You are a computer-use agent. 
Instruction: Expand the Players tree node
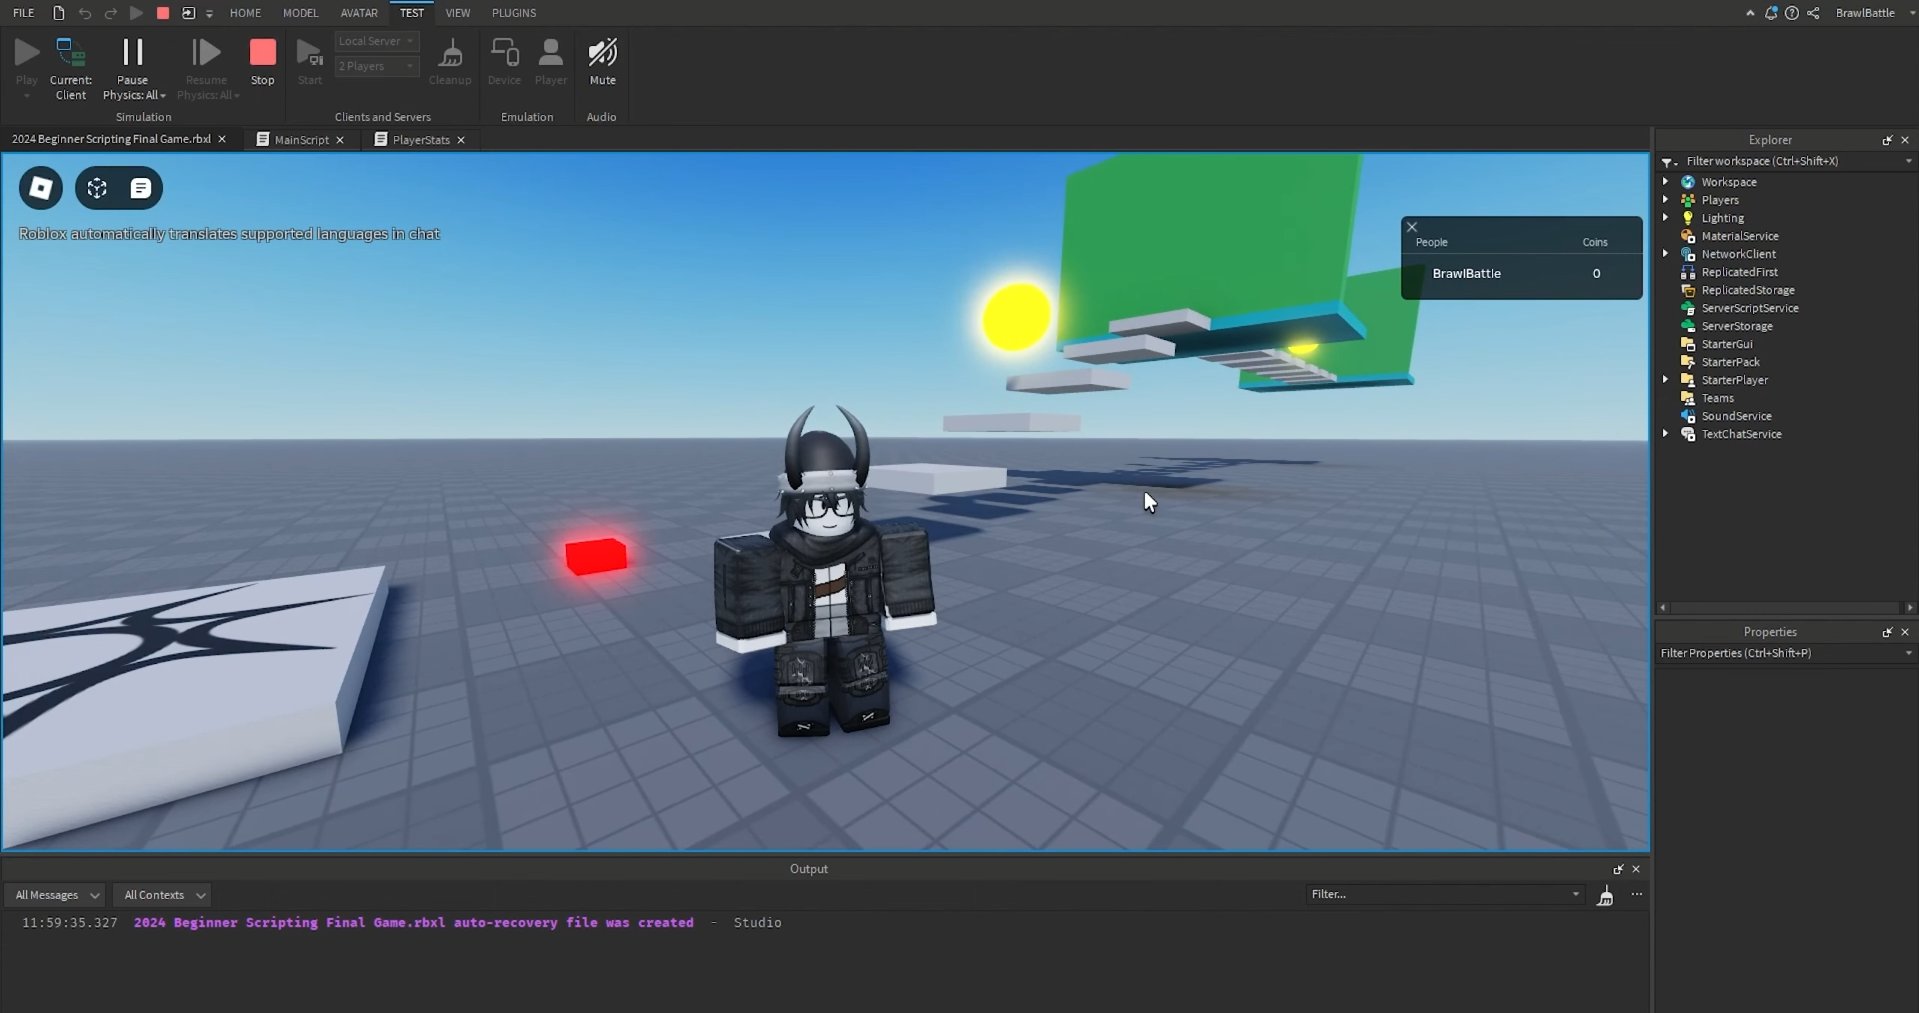click(1666, 200)
